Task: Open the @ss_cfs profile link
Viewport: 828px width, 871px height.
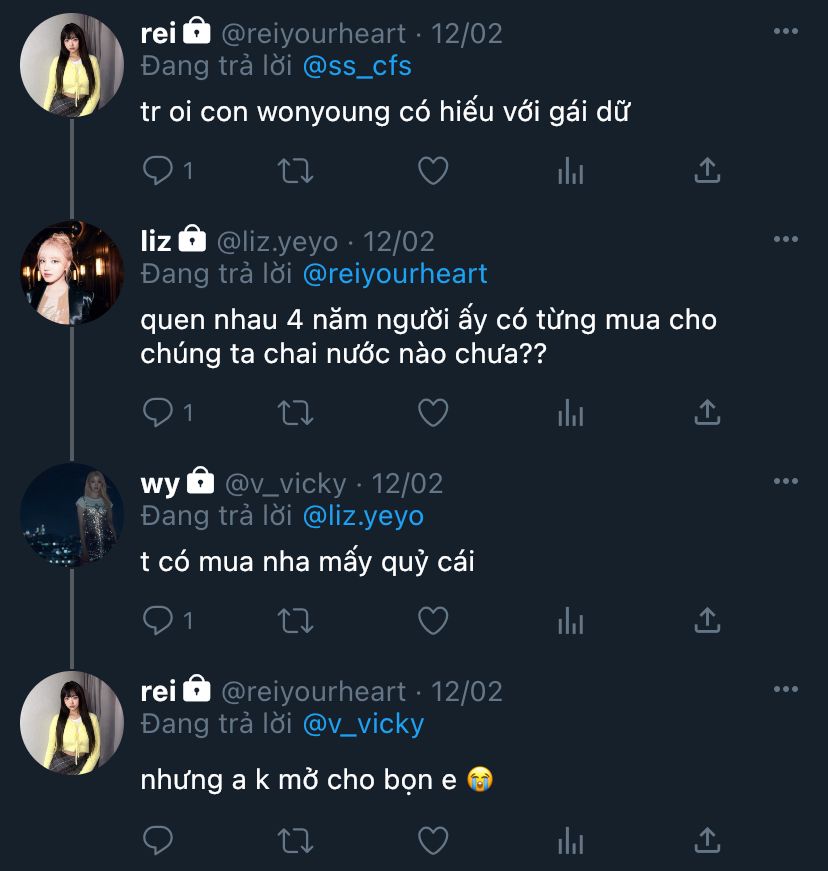Action: tap(356, 66)
